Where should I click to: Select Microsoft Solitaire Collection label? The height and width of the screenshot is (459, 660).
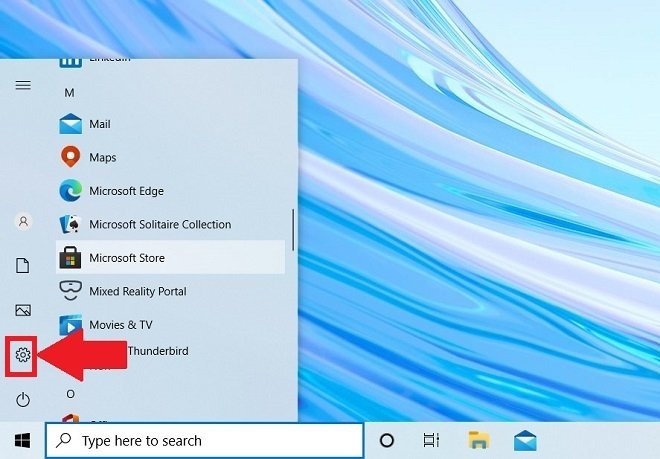tap(160, 224)
